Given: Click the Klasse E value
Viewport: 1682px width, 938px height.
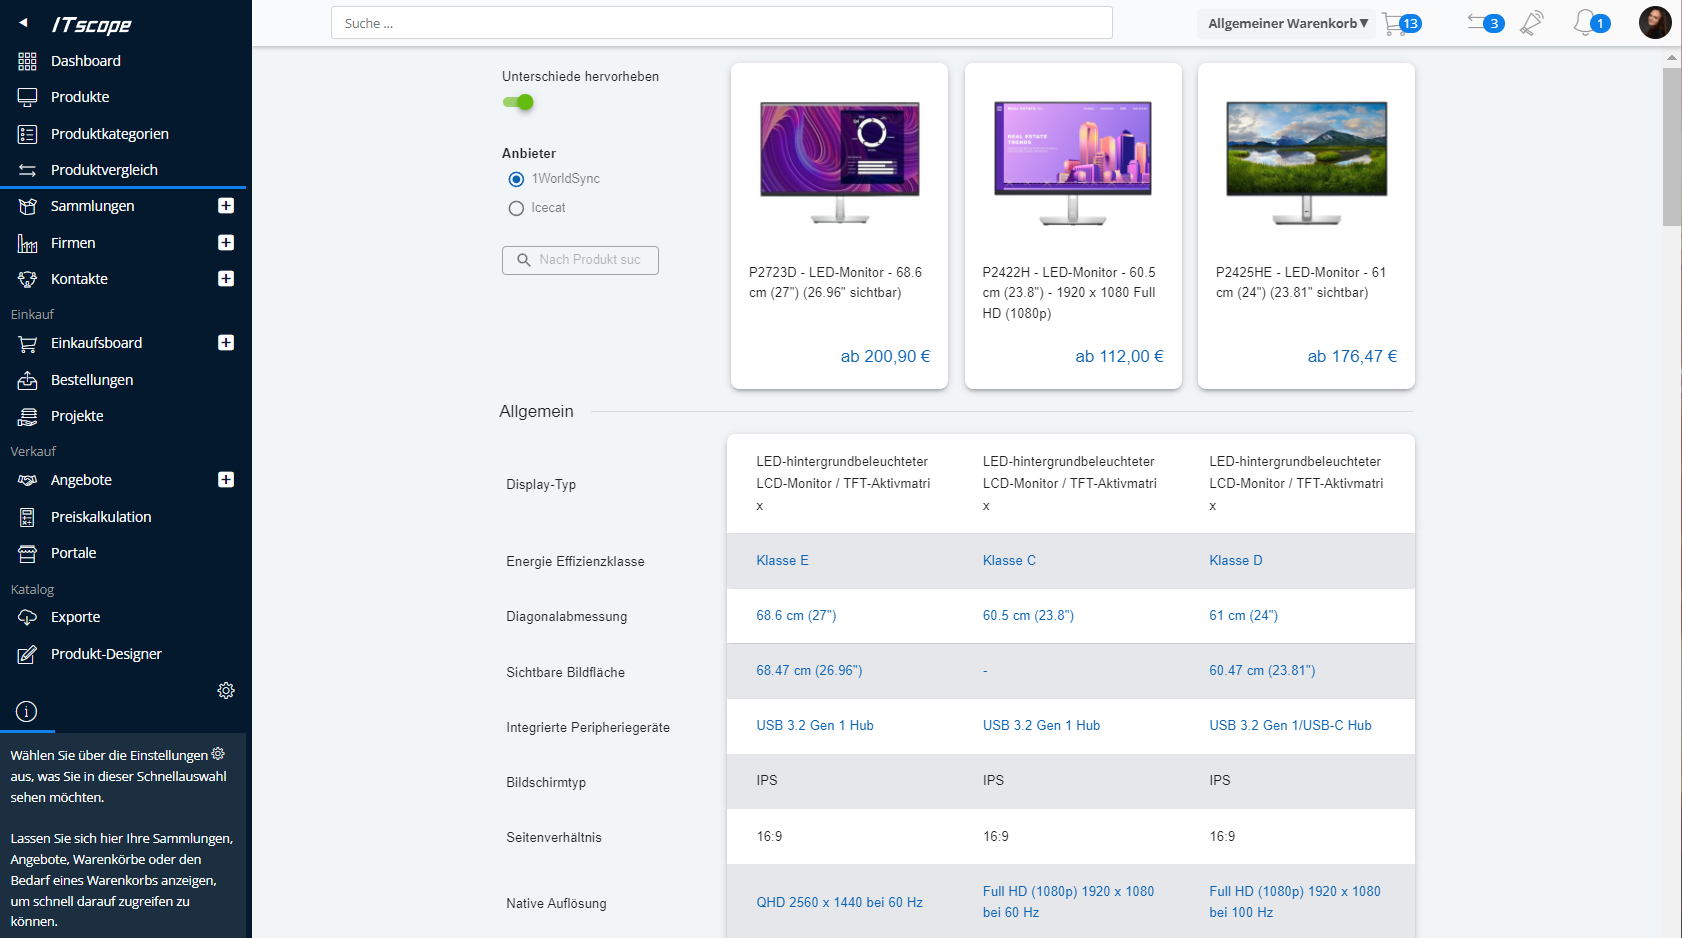Looking at the screenshot, I should (782, 561).
